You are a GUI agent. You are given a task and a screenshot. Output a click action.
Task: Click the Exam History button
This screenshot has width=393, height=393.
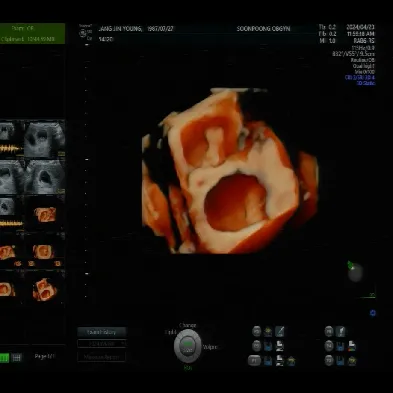pos(102,332)
